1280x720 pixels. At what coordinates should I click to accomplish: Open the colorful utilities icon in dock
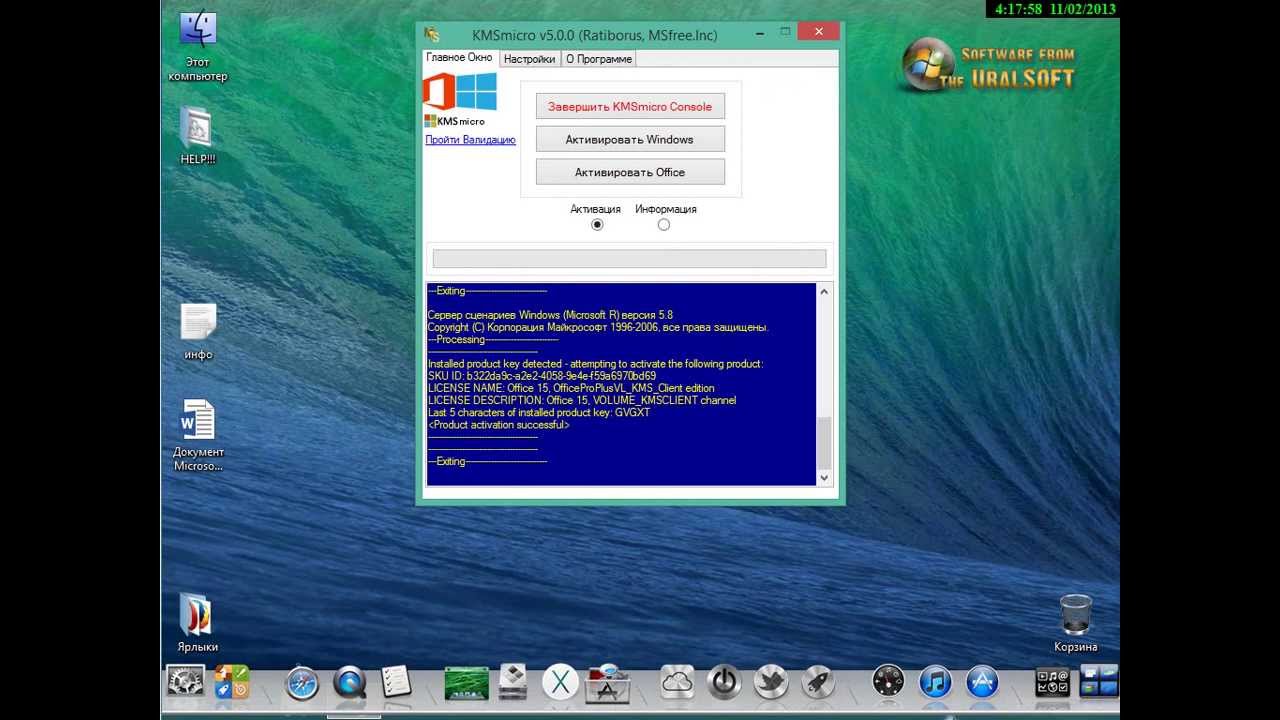[x=232, y=682]
